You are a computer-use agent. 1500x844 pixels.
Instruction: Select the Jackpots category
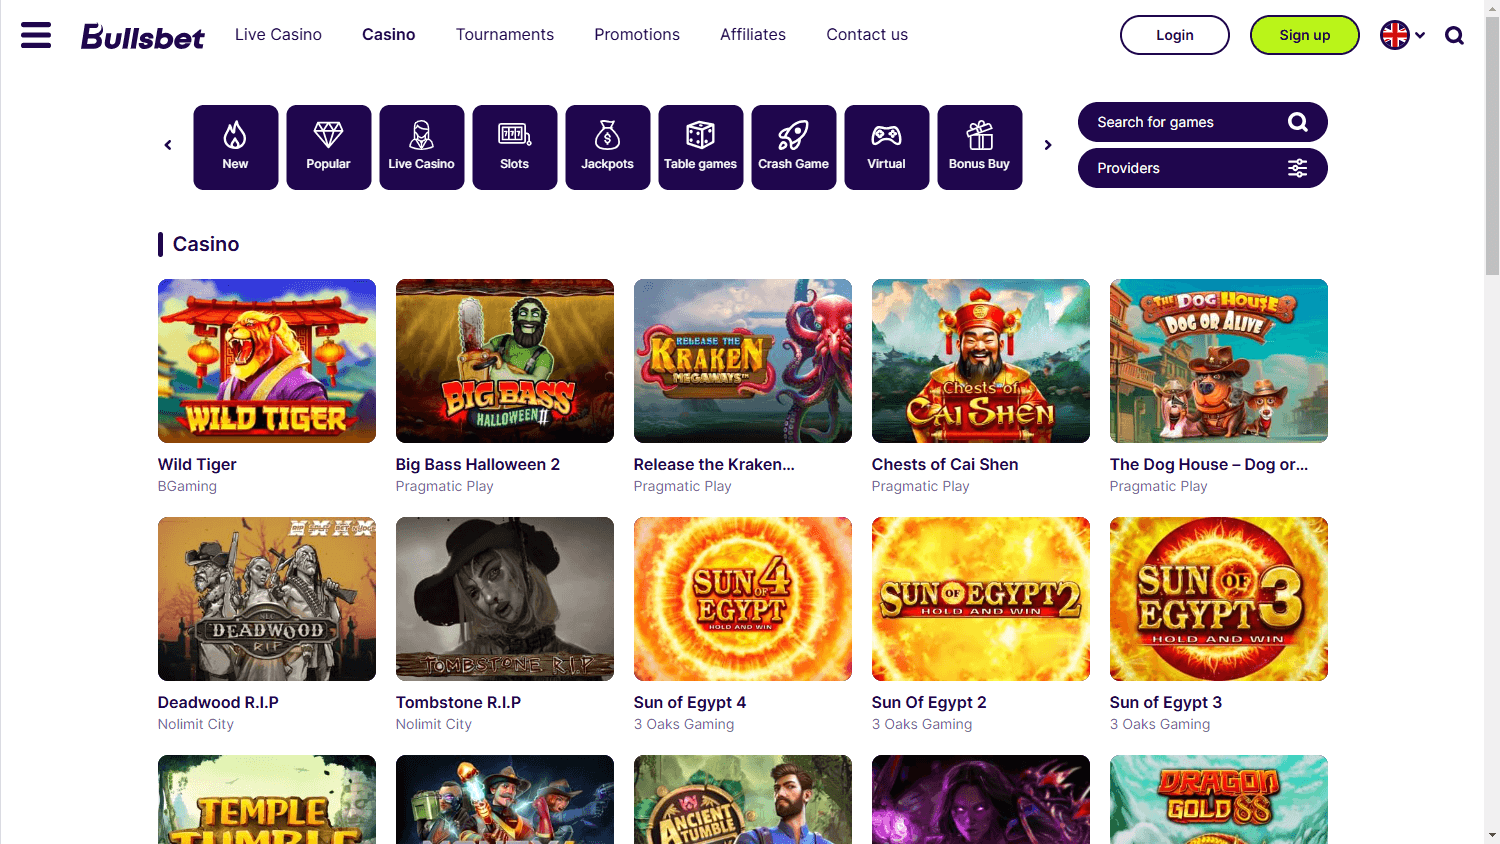click(x=608, y=147)
